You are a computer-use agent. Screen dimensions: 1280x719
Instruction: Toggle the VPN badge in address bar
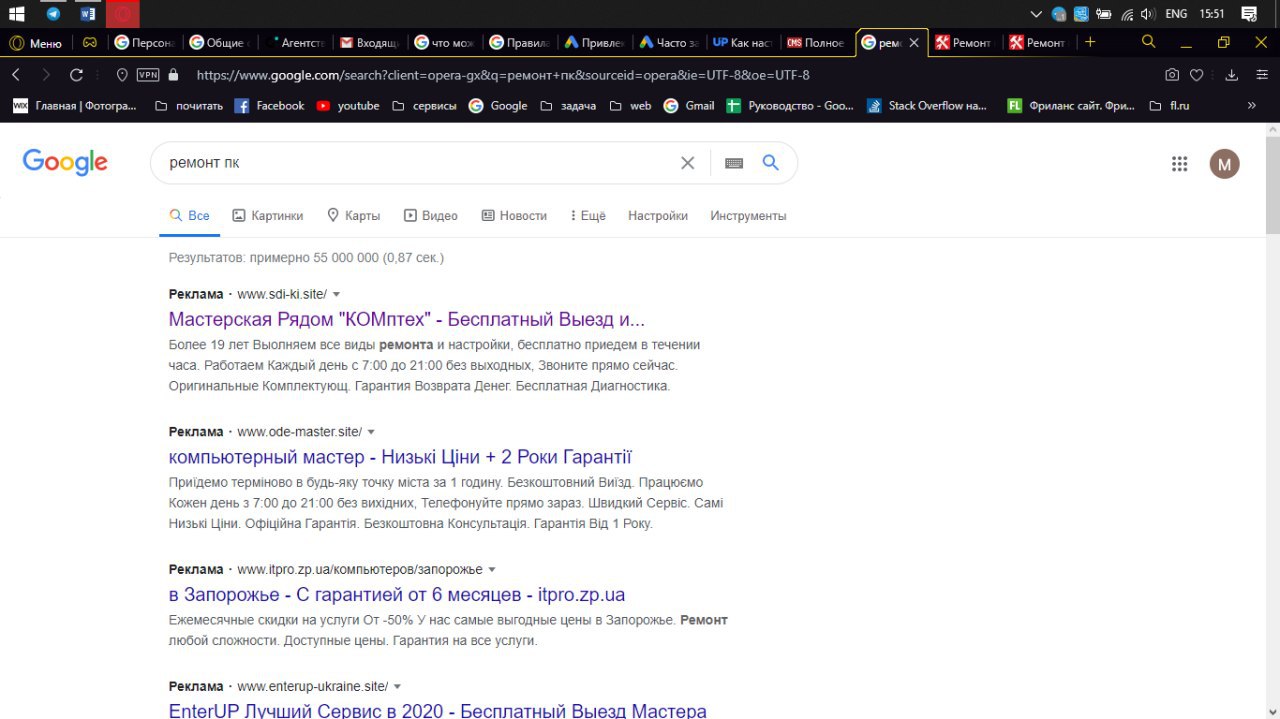click(147, 75)
